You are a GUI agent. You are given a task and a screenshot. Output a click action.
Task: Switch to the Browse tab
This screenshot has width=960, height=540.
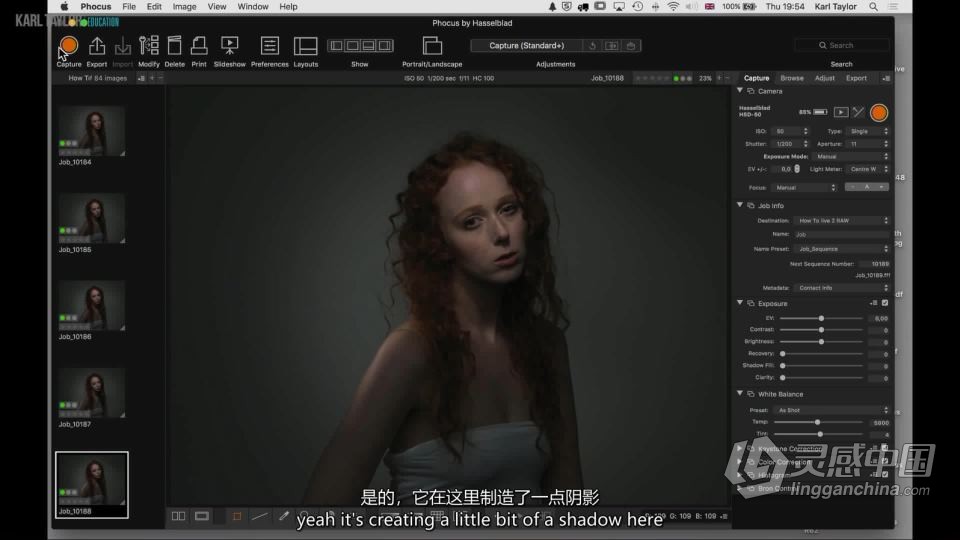[x=792, y=78]
